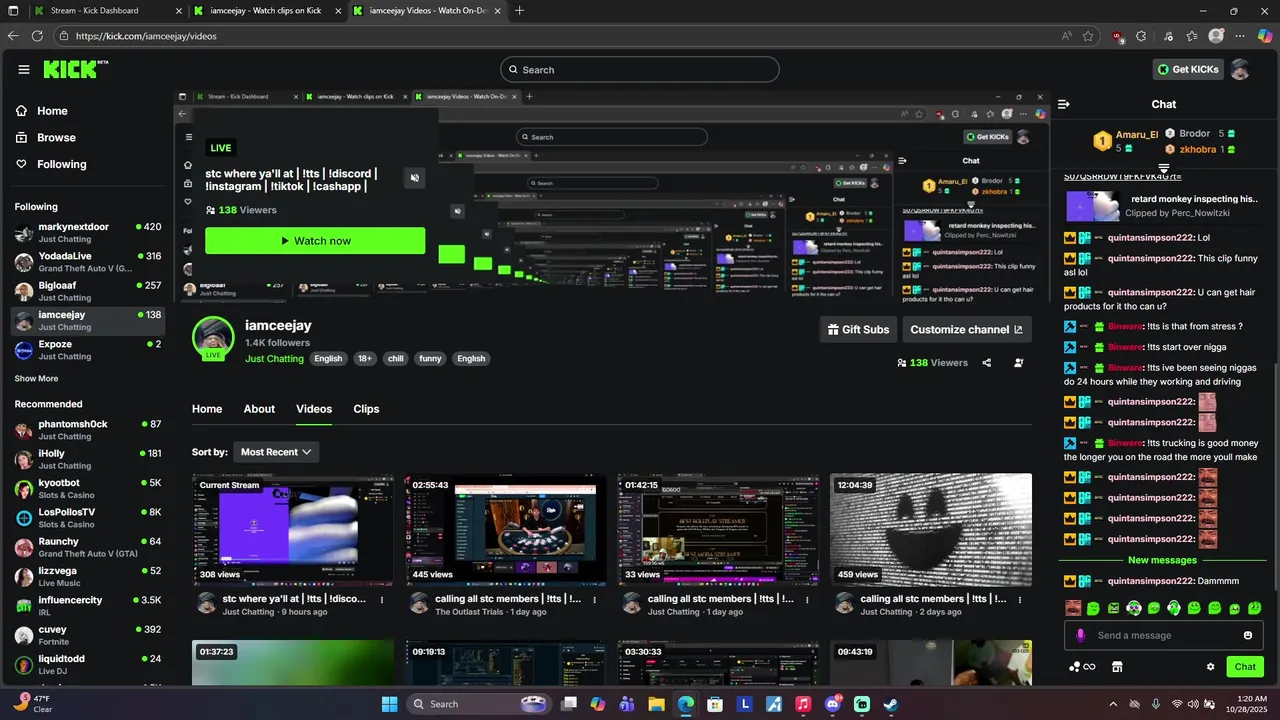The image size is (1280, 720).
Task: Open the shop icon below chat input
Action: click(1117, 667)
